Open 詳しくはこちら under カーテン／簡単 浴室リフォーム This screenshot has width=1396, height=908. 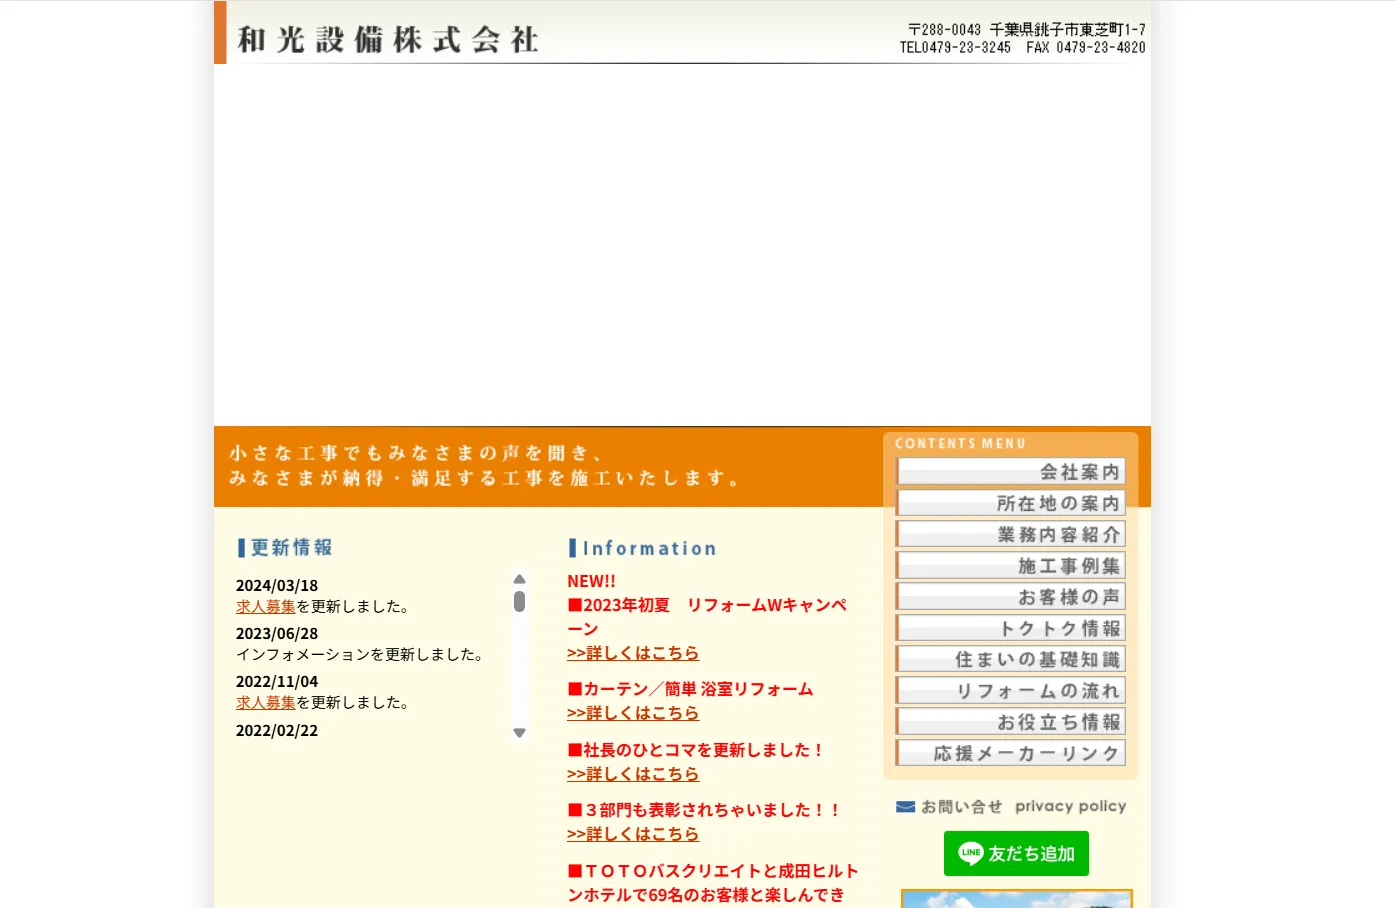pyautogui.click(x=633, y=713)
